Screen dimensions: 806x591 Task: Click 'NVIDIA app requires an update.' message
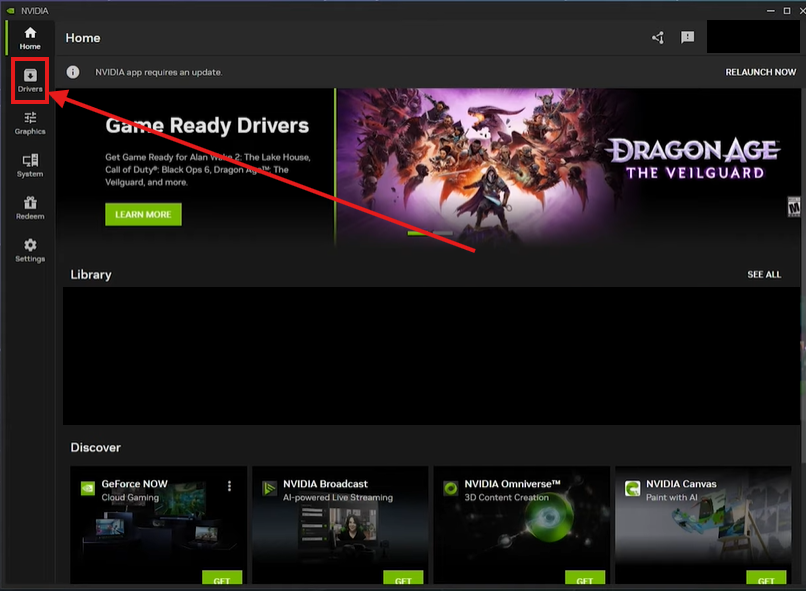click(158, 72)
